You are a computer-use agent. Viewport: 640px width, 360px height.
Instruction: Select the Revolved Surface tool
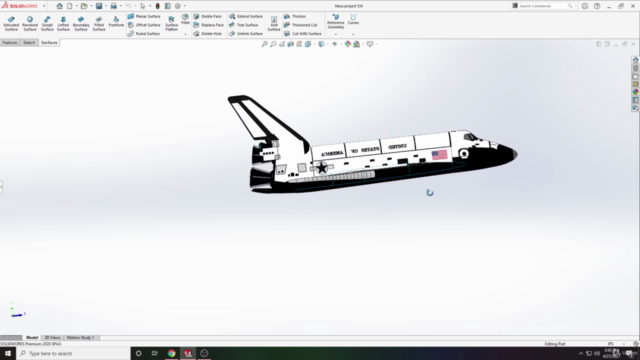click(x=30, y=24)
